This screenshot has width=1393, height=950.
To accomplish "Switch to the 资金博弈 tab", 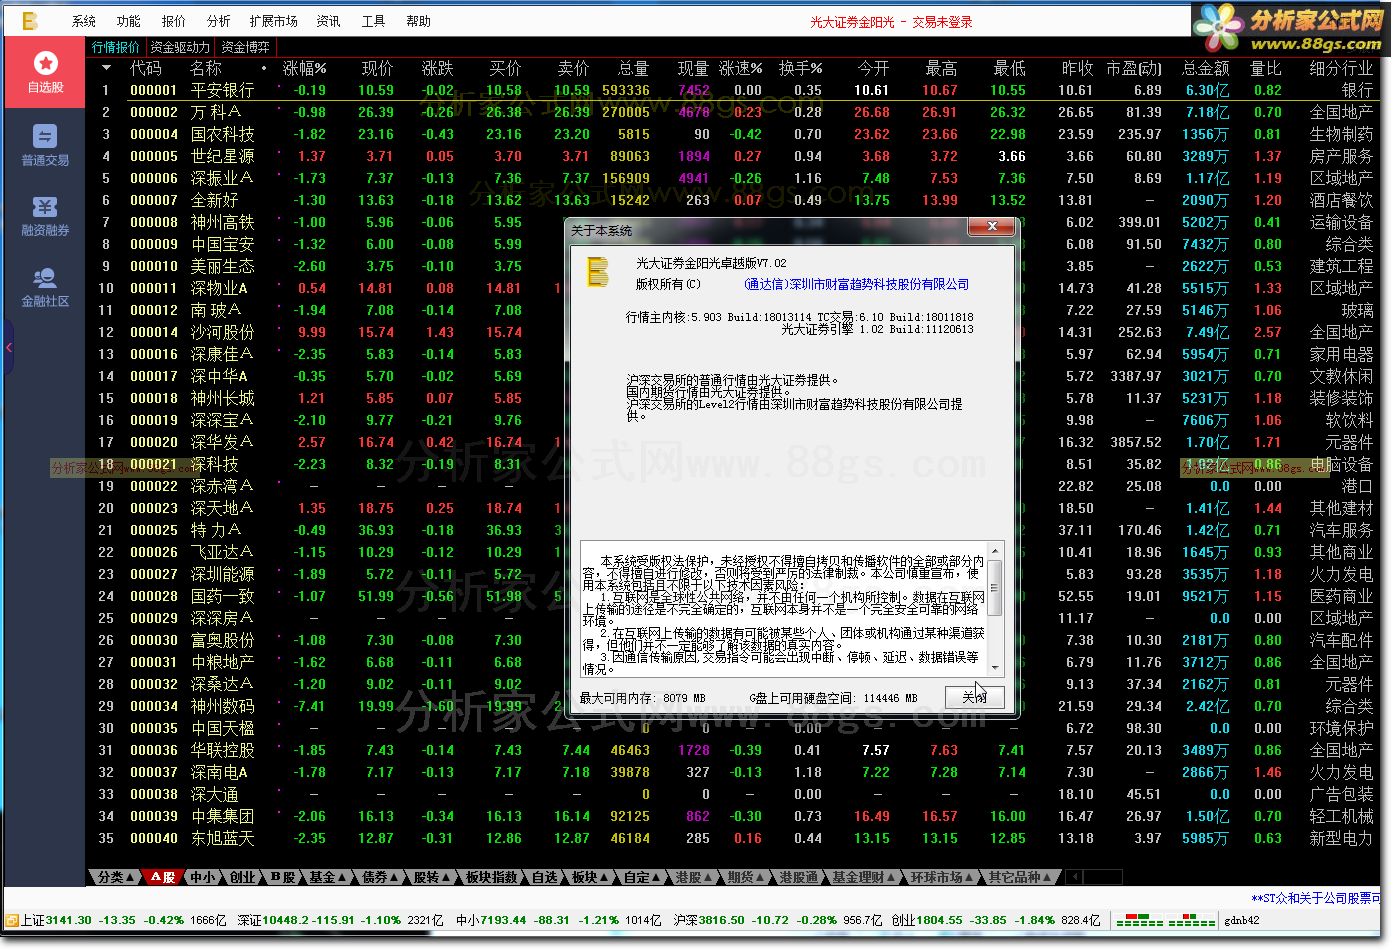I will 246,47.
